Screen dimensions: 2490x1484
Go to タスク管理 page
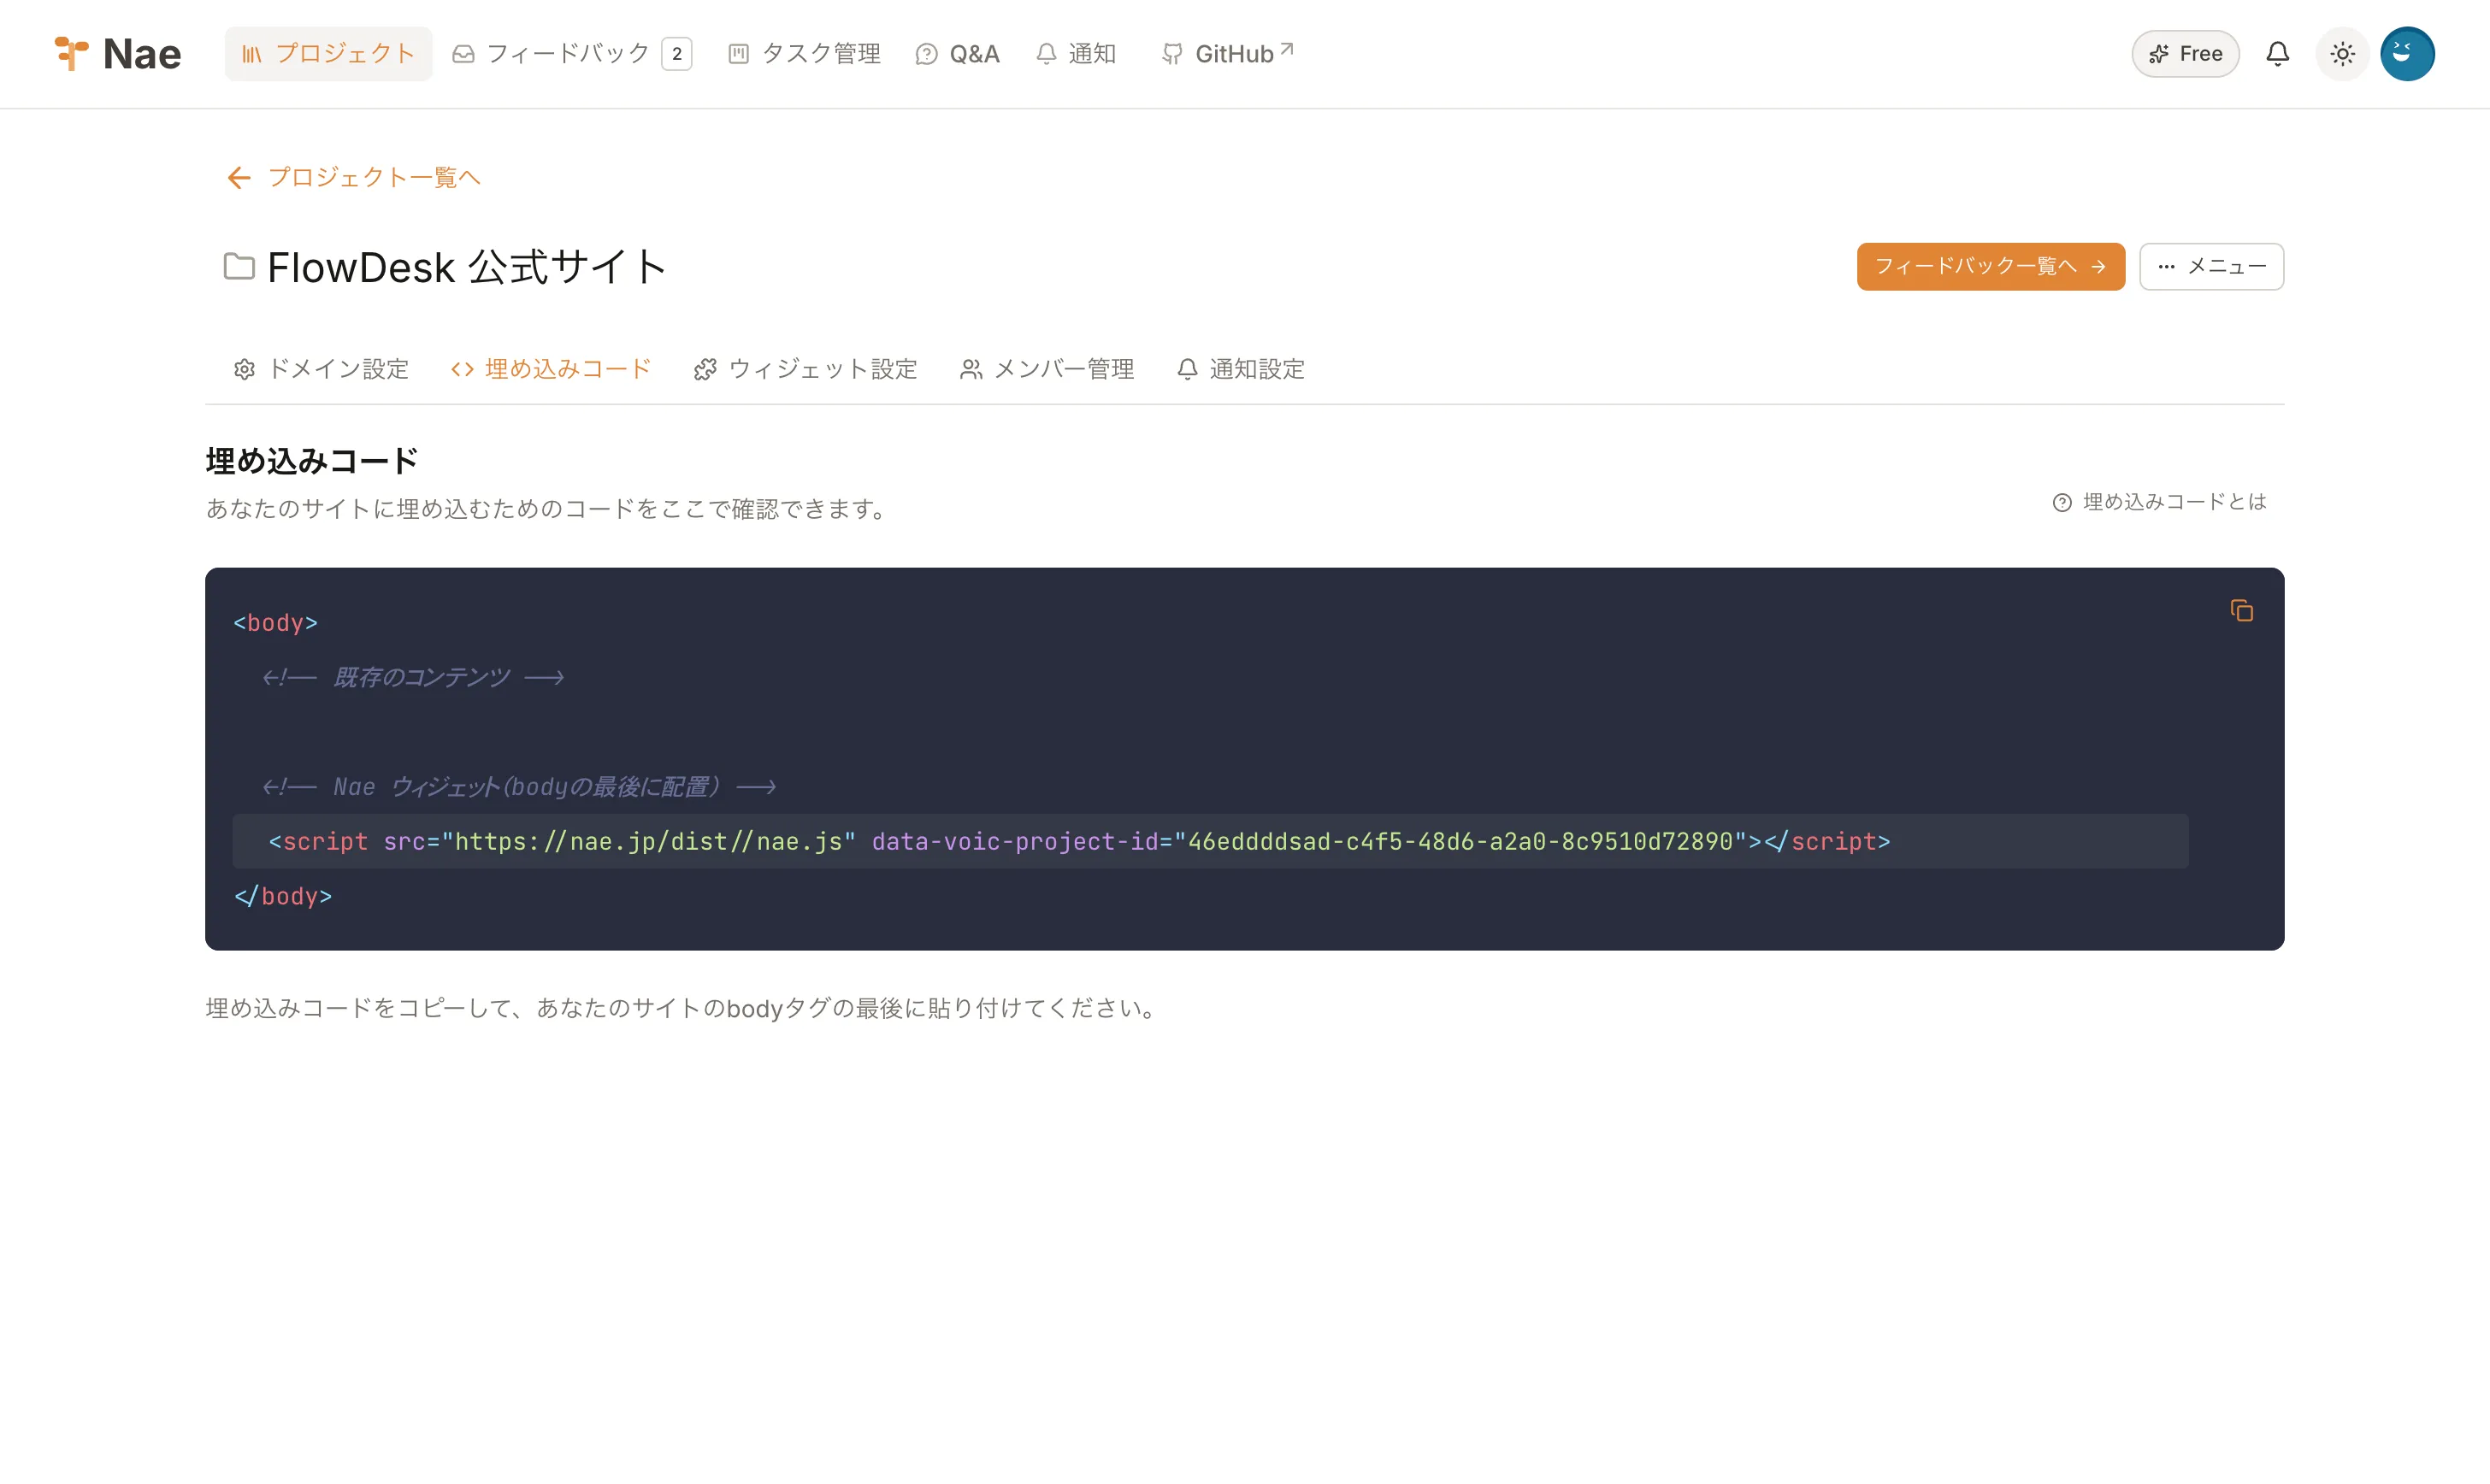(804, 54)
